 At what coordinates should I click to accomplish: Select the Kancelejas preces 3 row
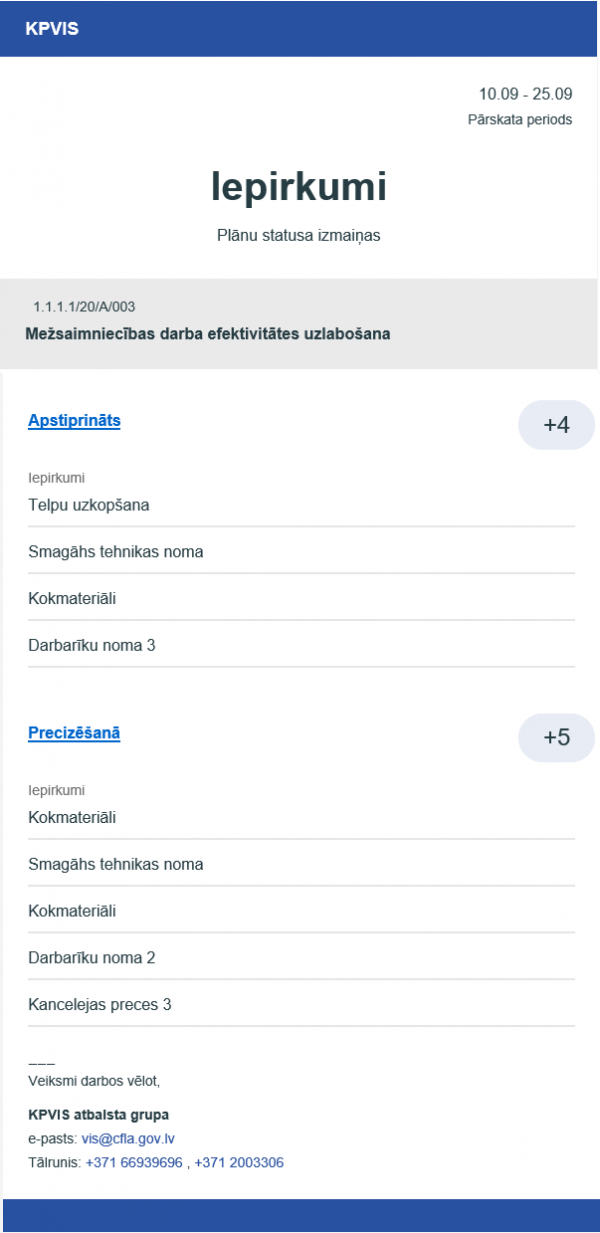pos(100,1004)
